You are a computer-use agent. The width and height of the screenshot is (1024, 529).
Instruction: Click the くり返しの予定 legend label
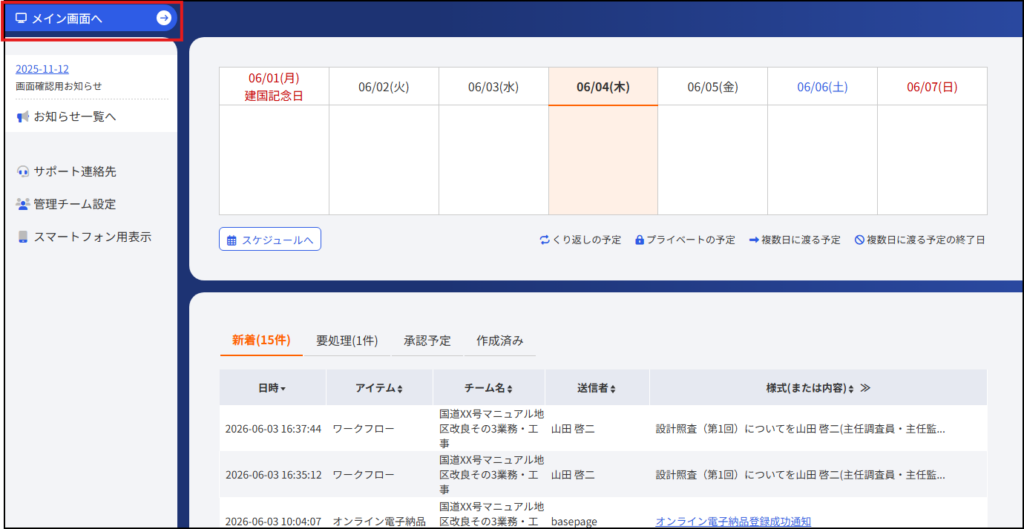[x=587, y=240]
